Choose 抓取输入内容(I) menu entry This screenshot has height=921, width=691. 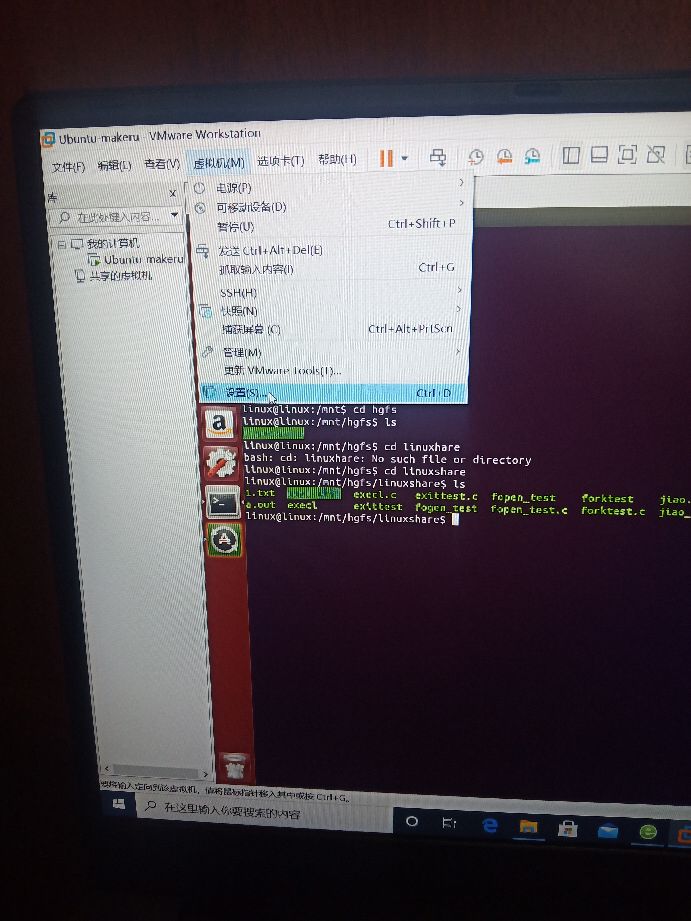pyautogui.click(x=331, y=268)
